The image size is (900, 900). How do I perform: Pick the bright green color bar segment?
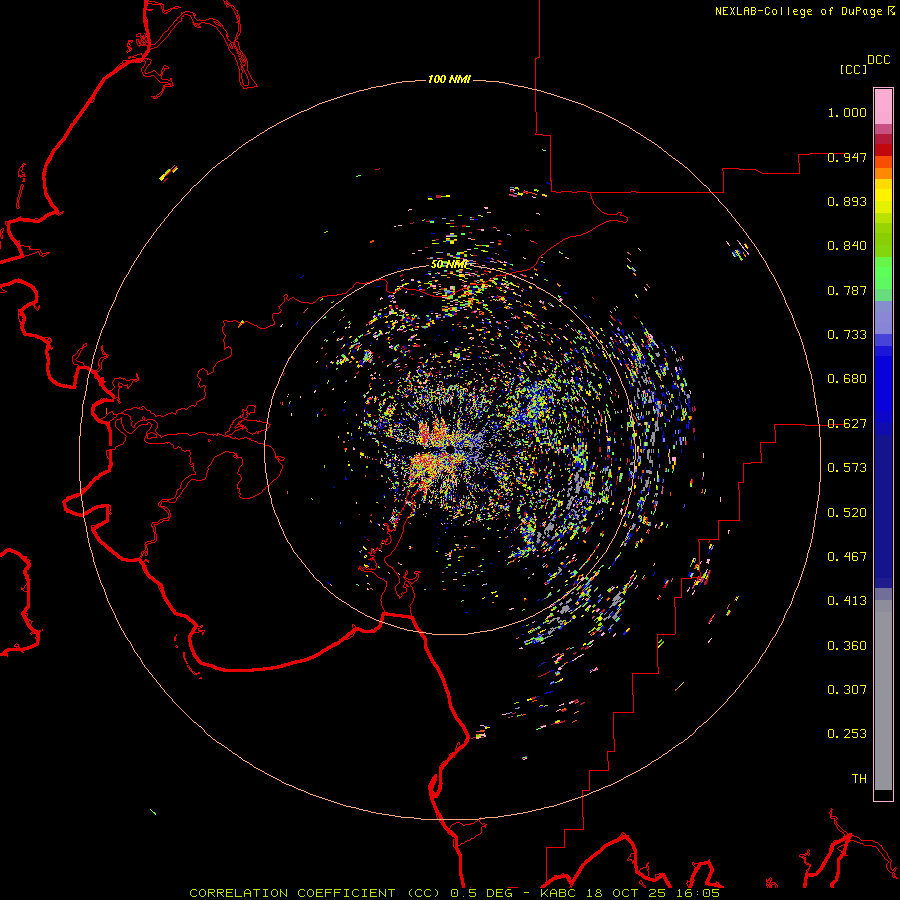tap(883, 273)
